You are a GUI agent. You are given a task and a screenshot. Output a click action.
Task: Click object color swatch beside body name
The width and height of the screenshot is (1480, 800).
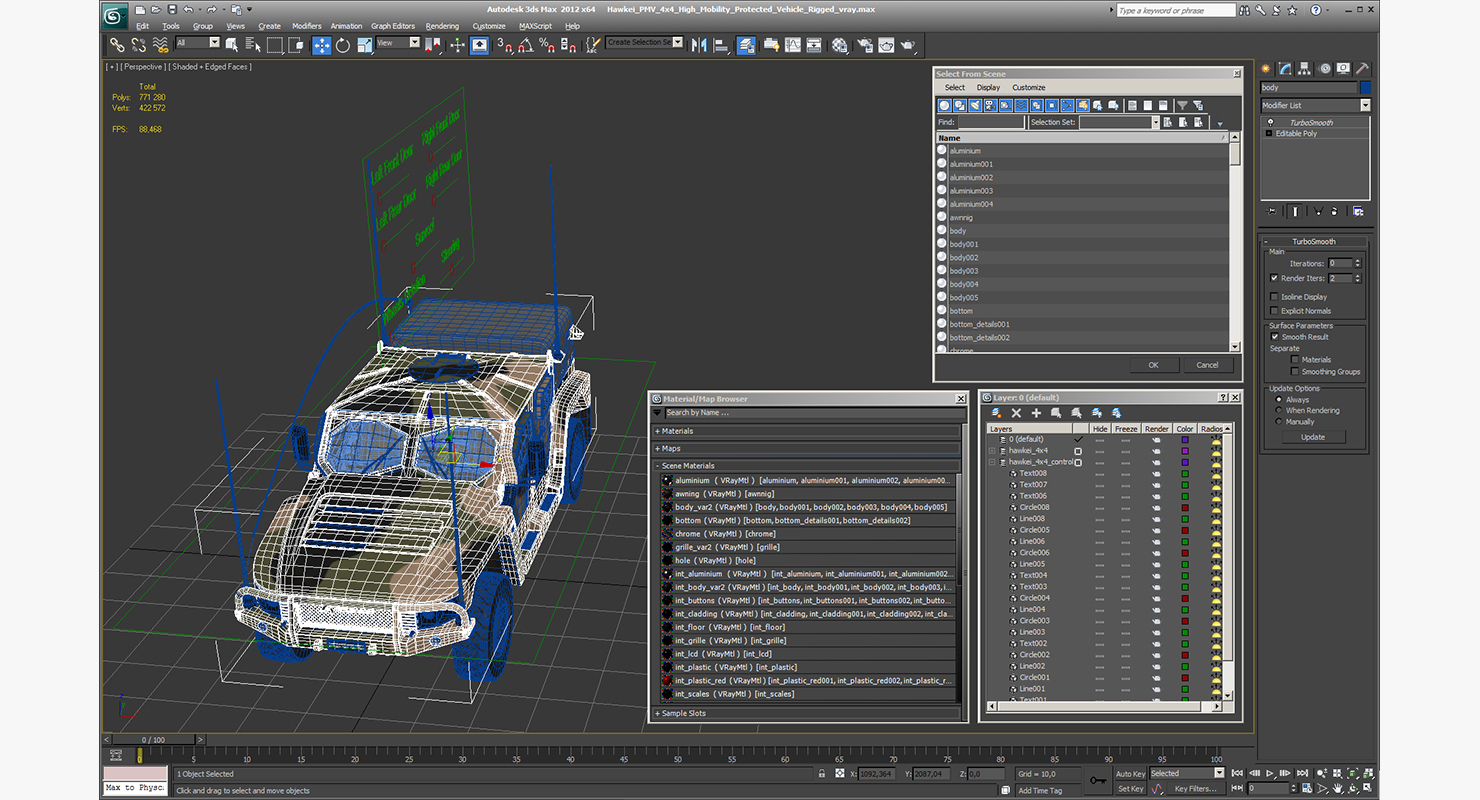[x=1365, y=88]
